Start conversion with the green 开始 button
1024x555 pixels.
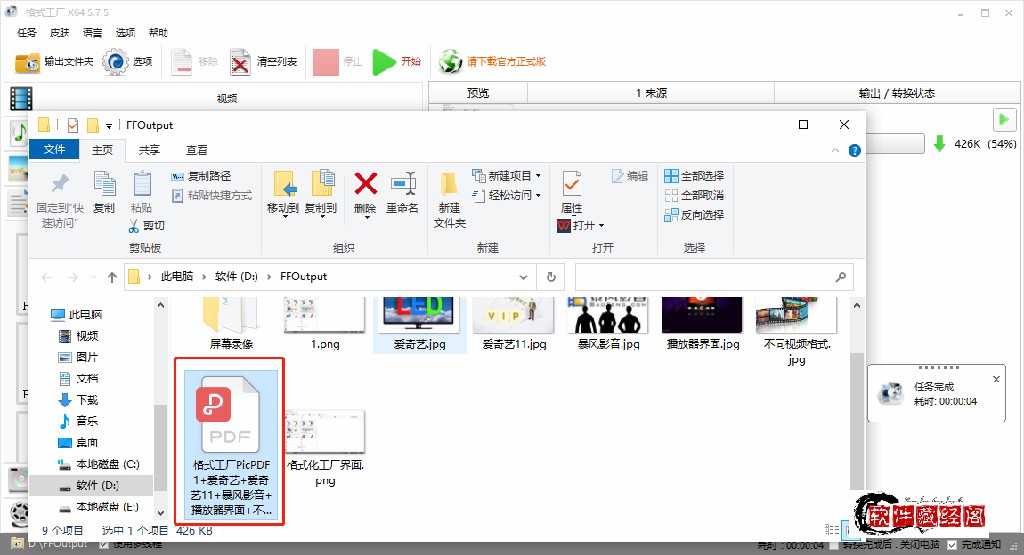click(x=396, y=62)
